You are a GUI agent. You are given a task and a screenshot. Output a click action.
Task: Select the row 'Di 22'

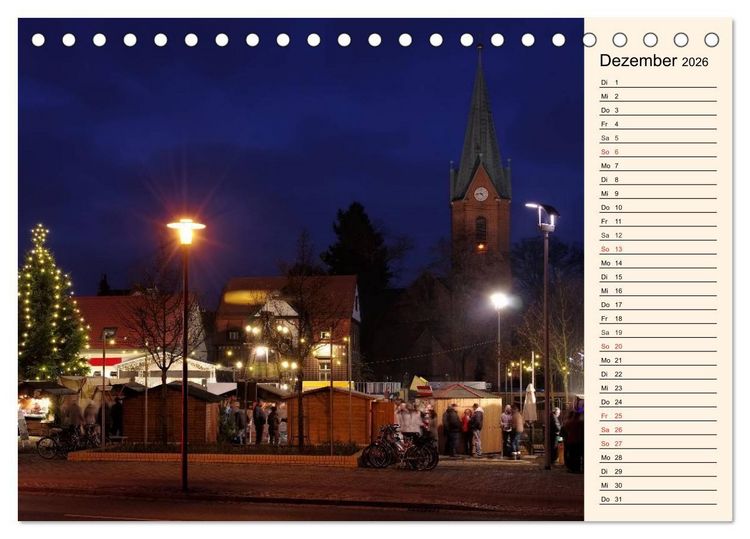point(658,374)
